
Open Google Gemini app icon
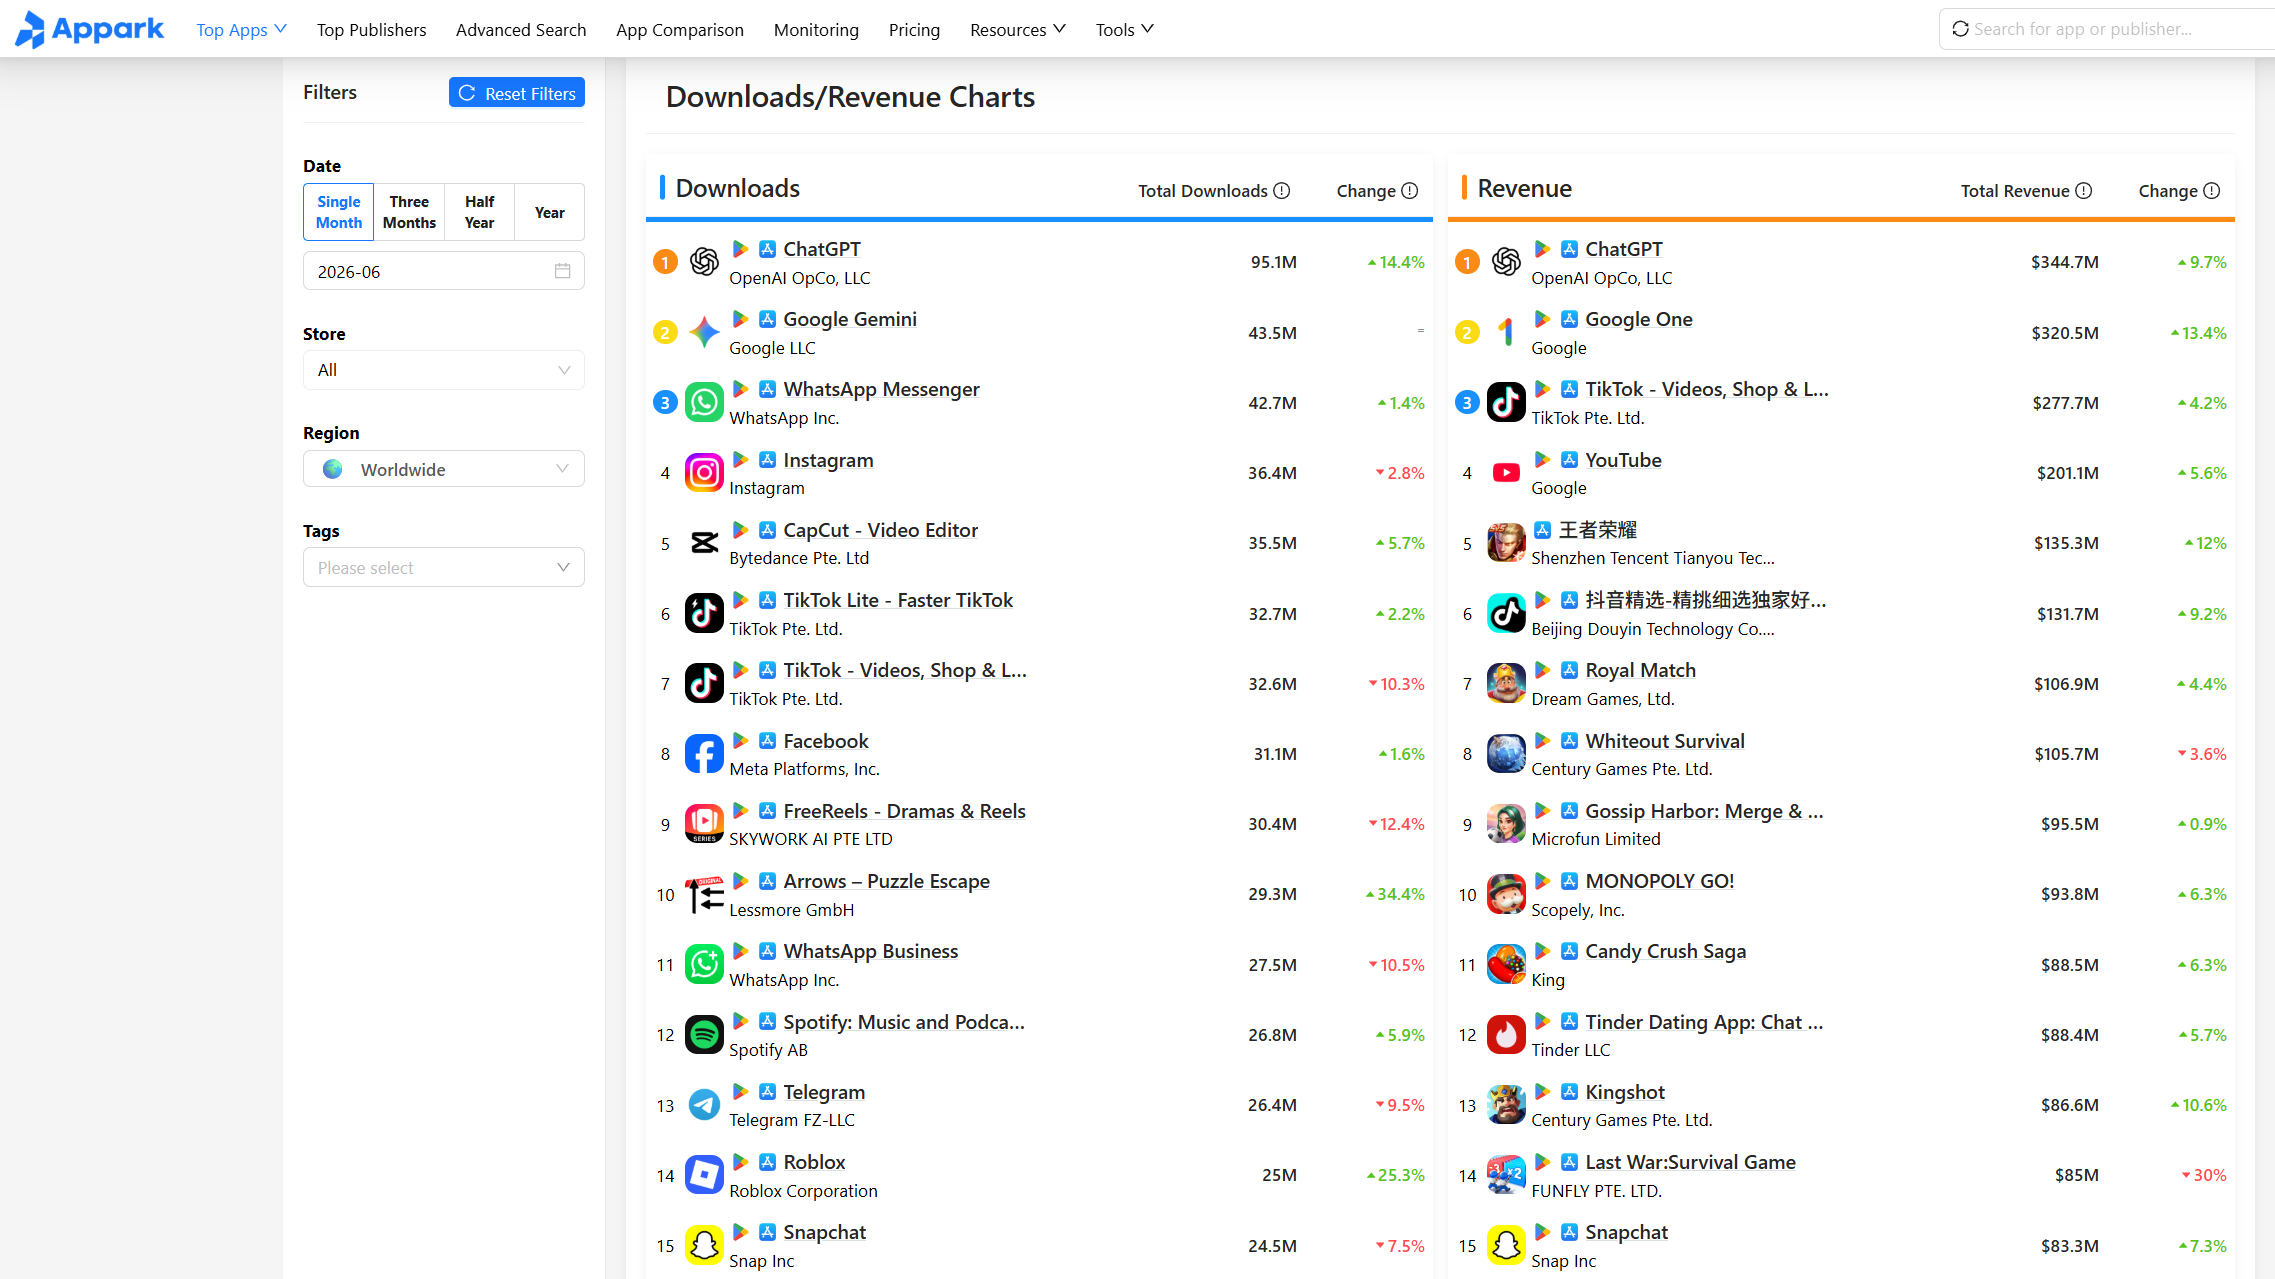[x=704, y=332]
